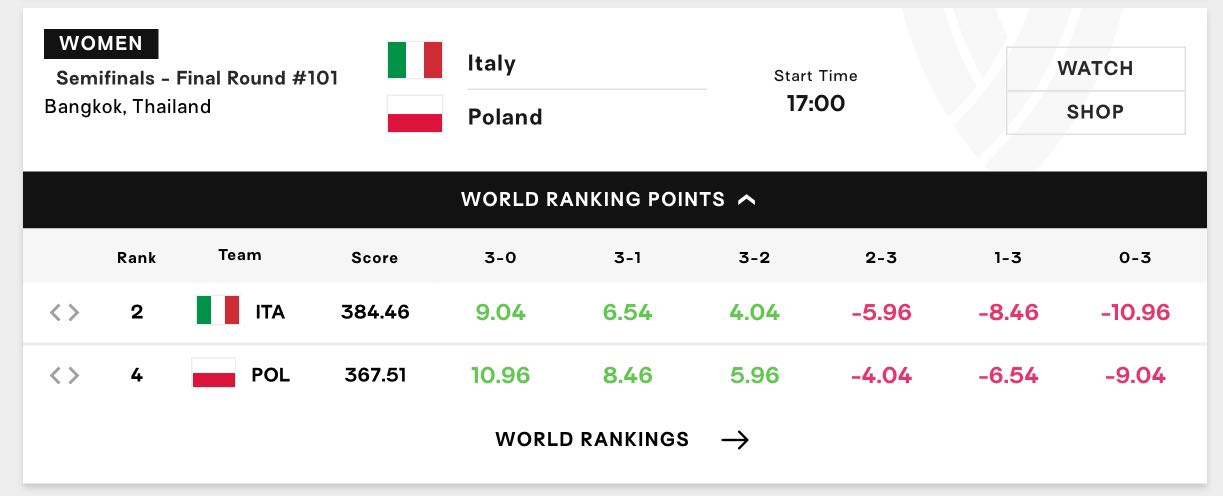
Task: Open the WATCH button
Action: (x=1095, y=69)
